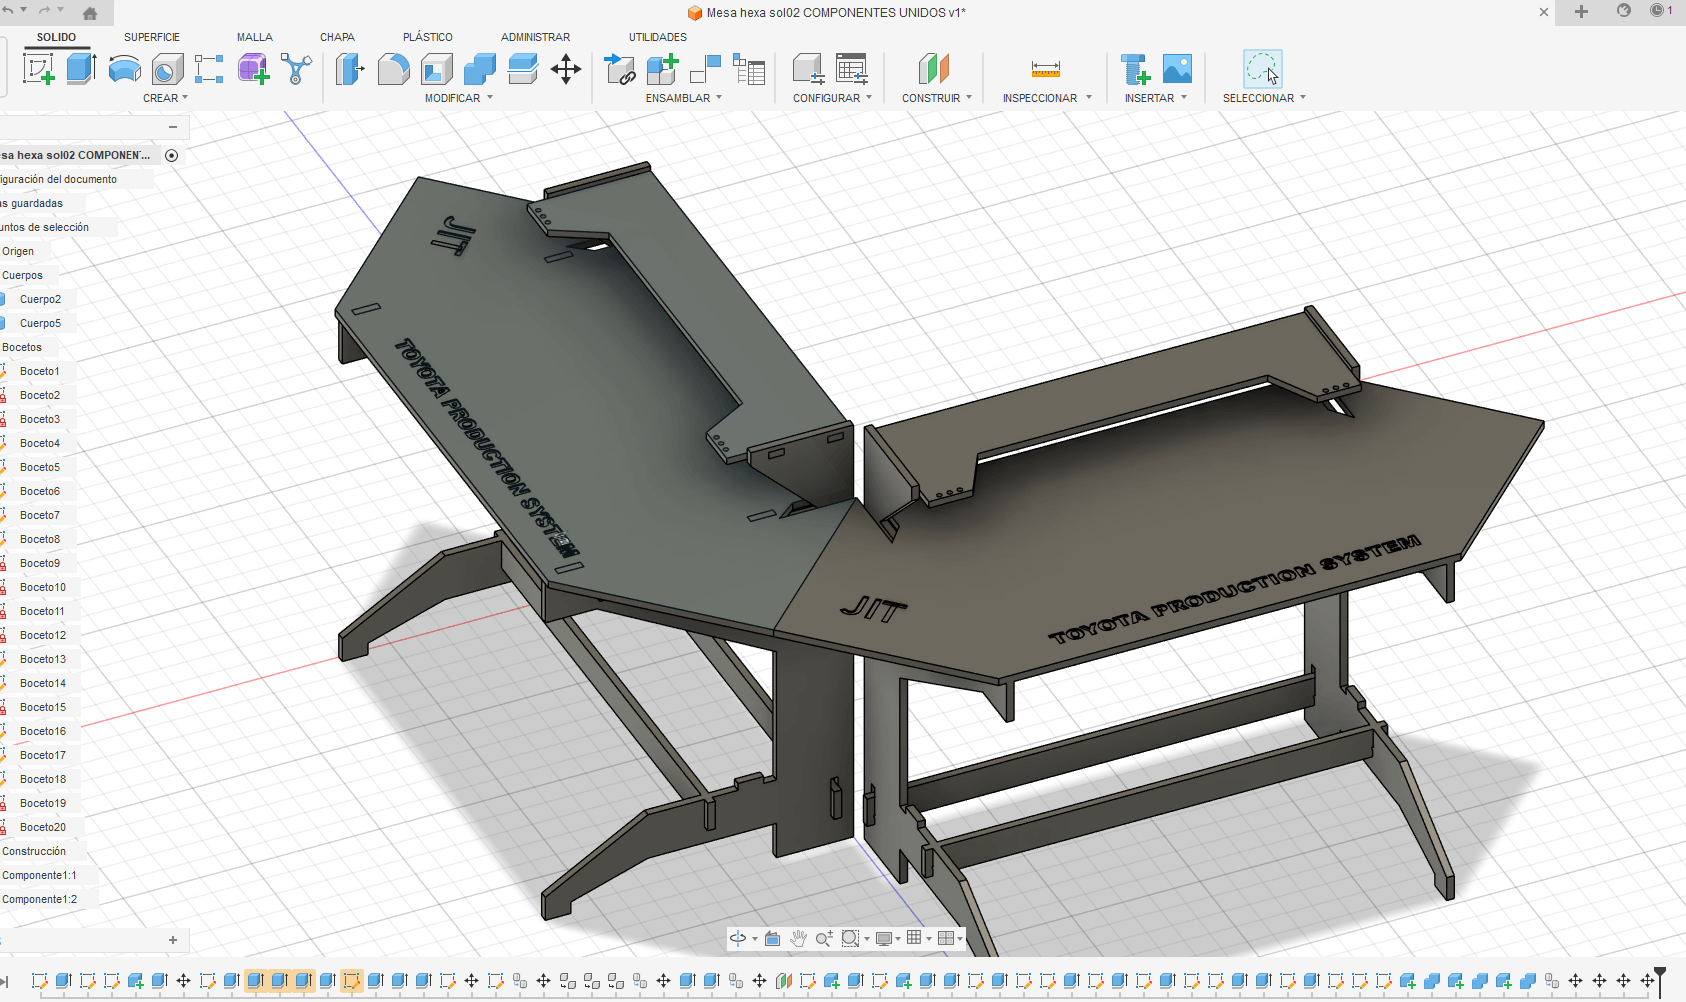
Task: Switch to the UTILIDADES tab
Action: click(658, 37)
